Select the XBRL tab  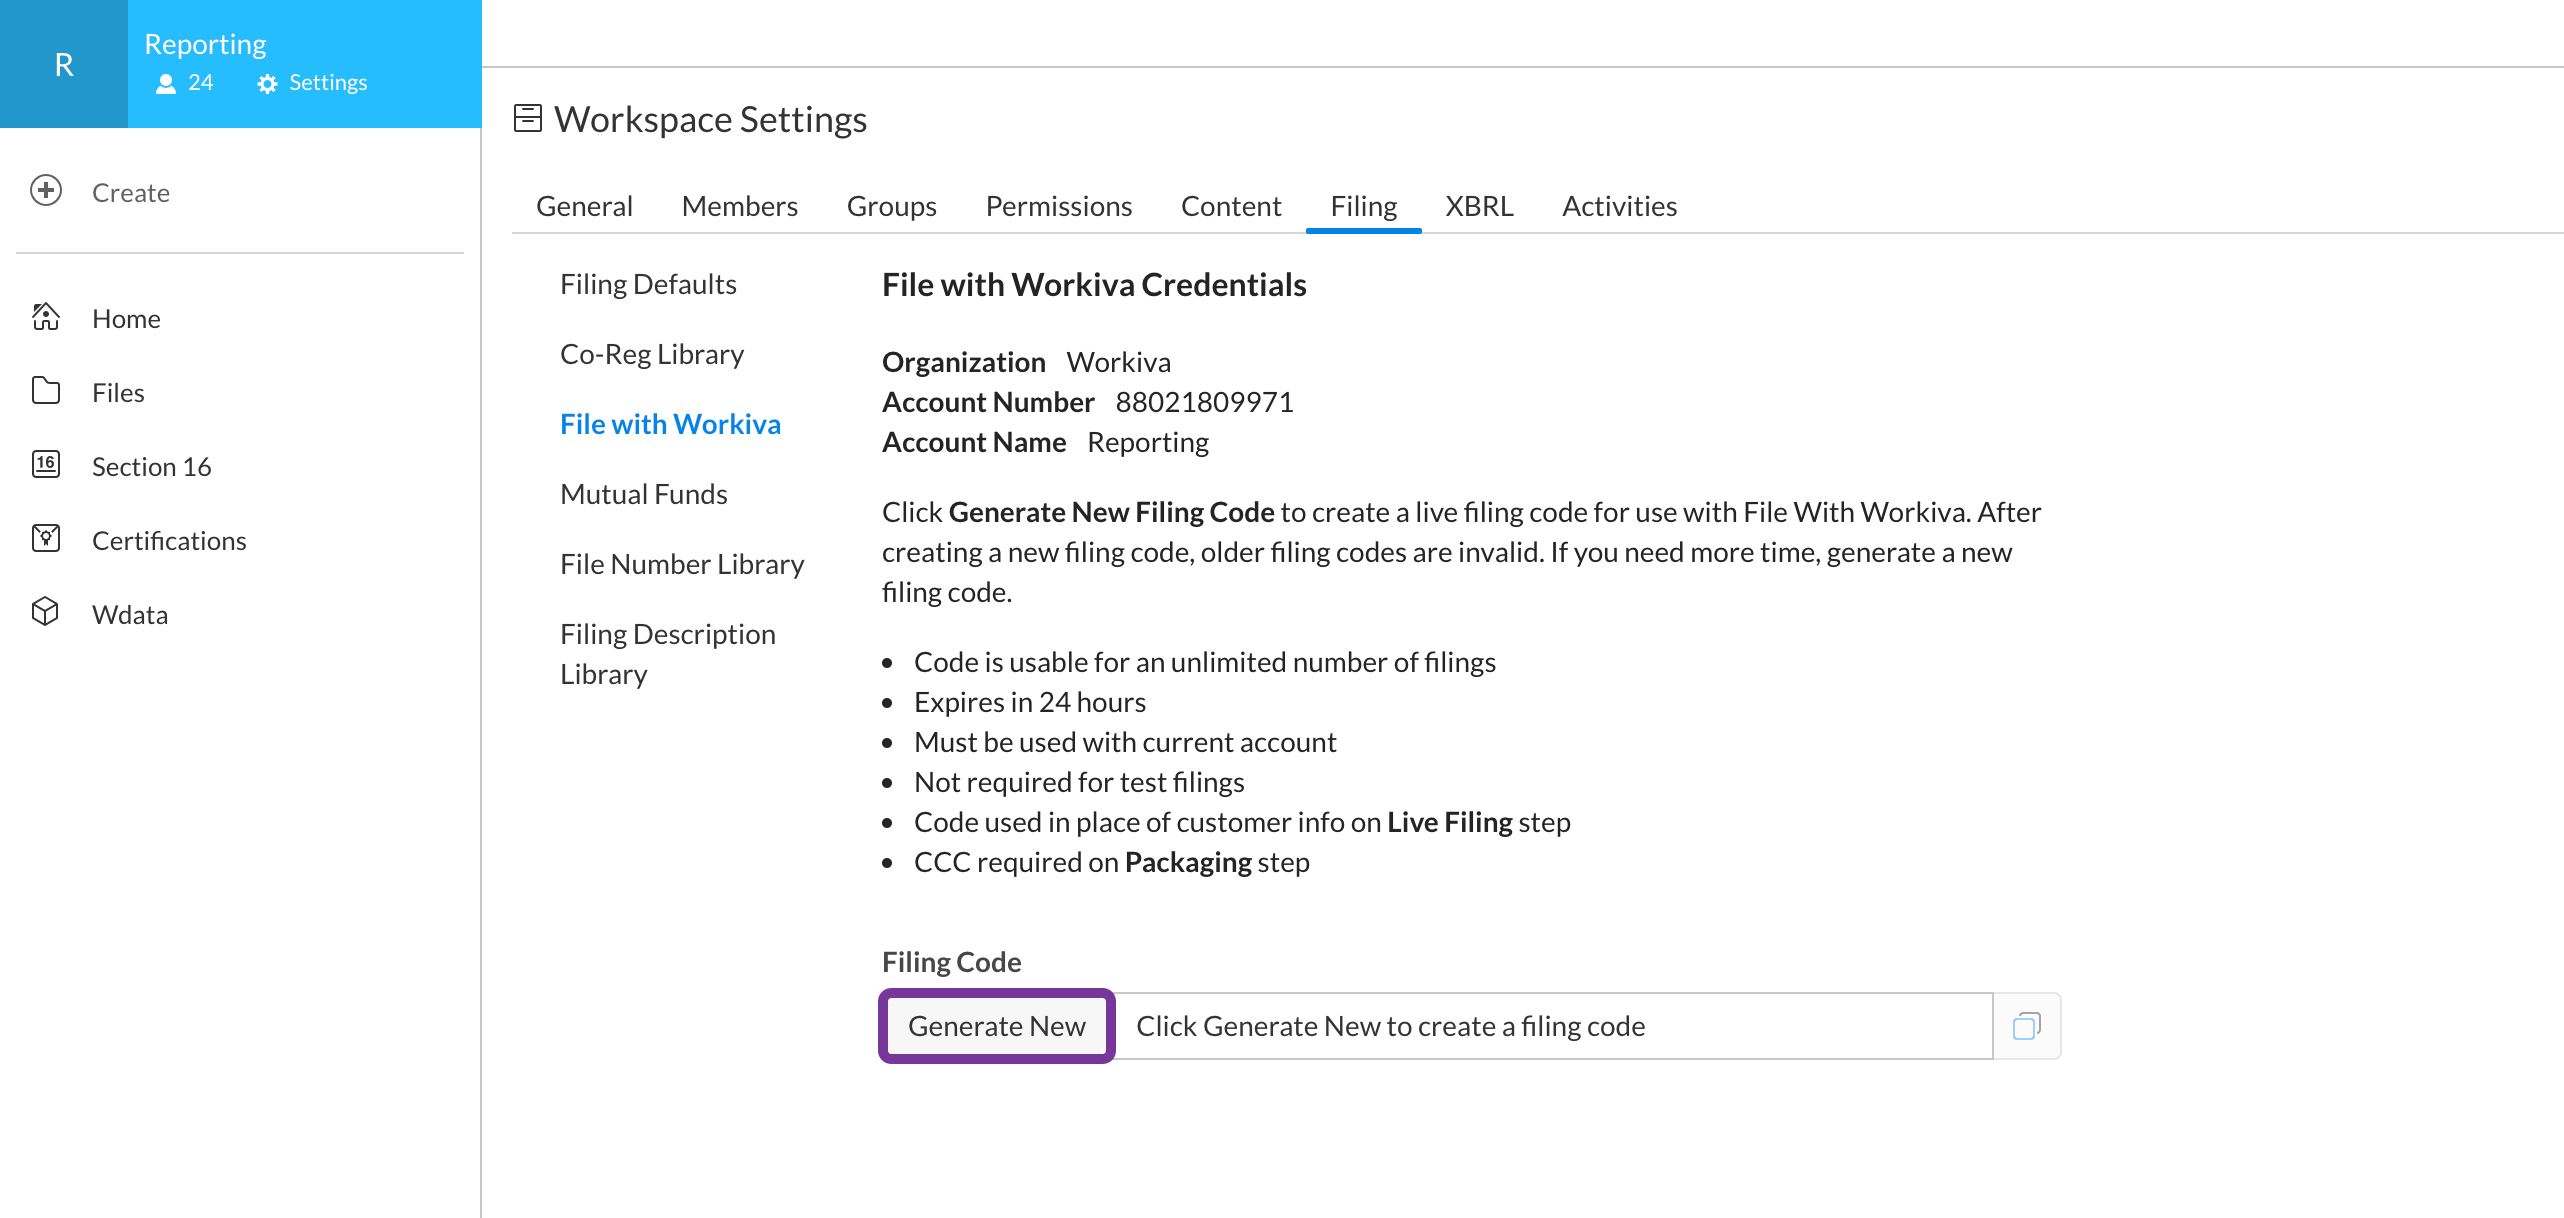[1479, 206]
